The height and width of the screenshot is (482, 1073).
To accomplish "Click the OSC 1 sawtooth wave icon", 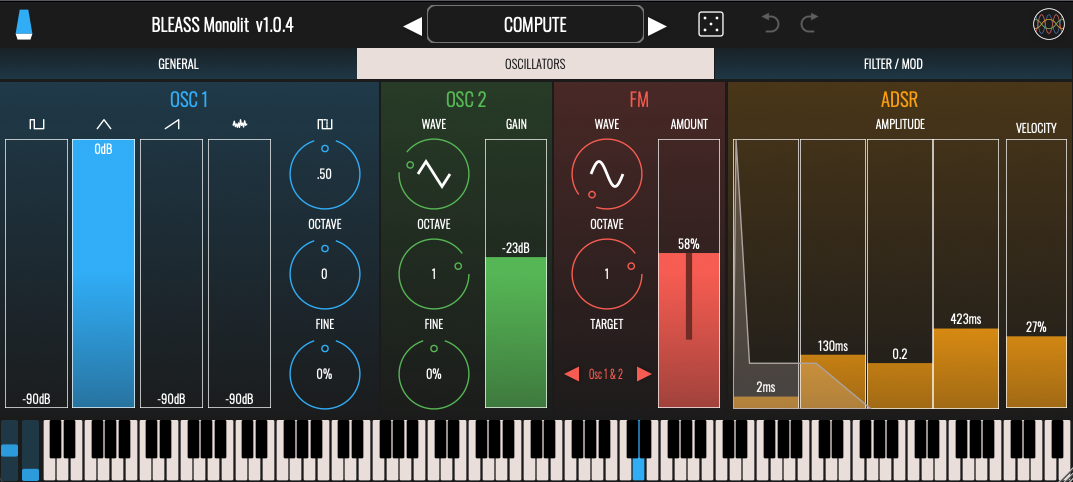I will 171,124.
